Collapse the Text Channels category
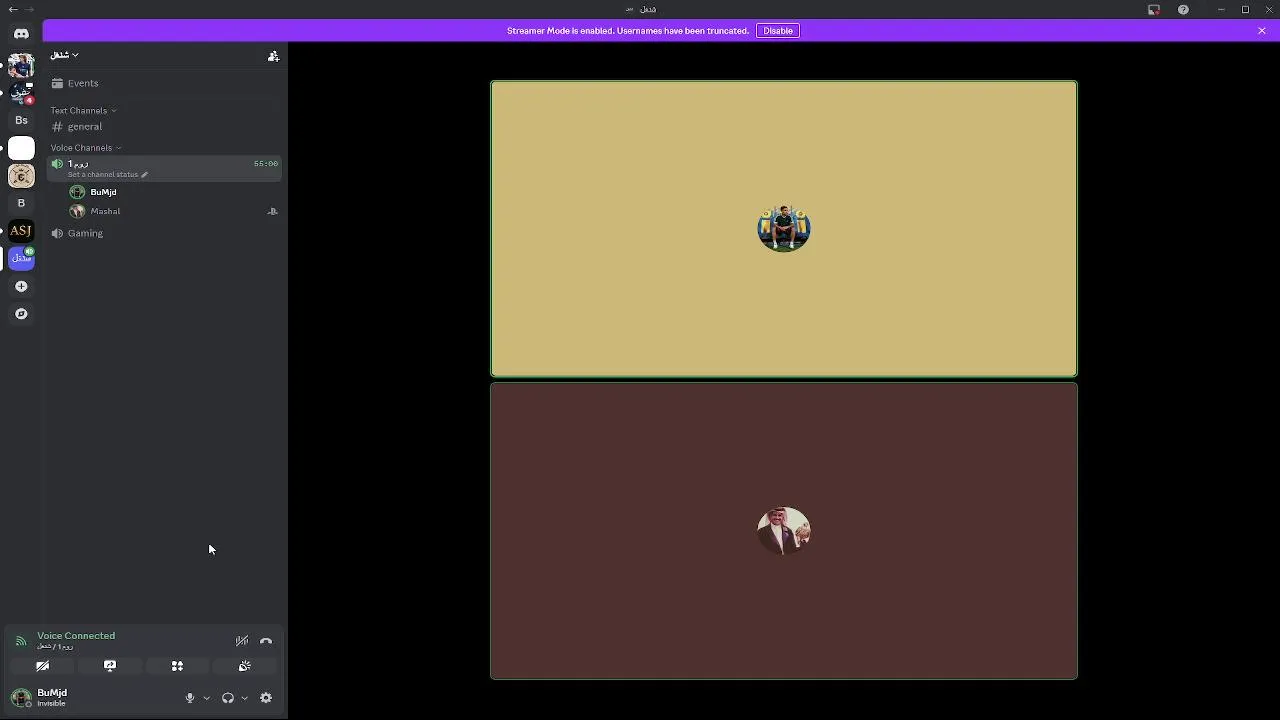The width and height of the screenshot is (1280, 720). click(83, 110)
